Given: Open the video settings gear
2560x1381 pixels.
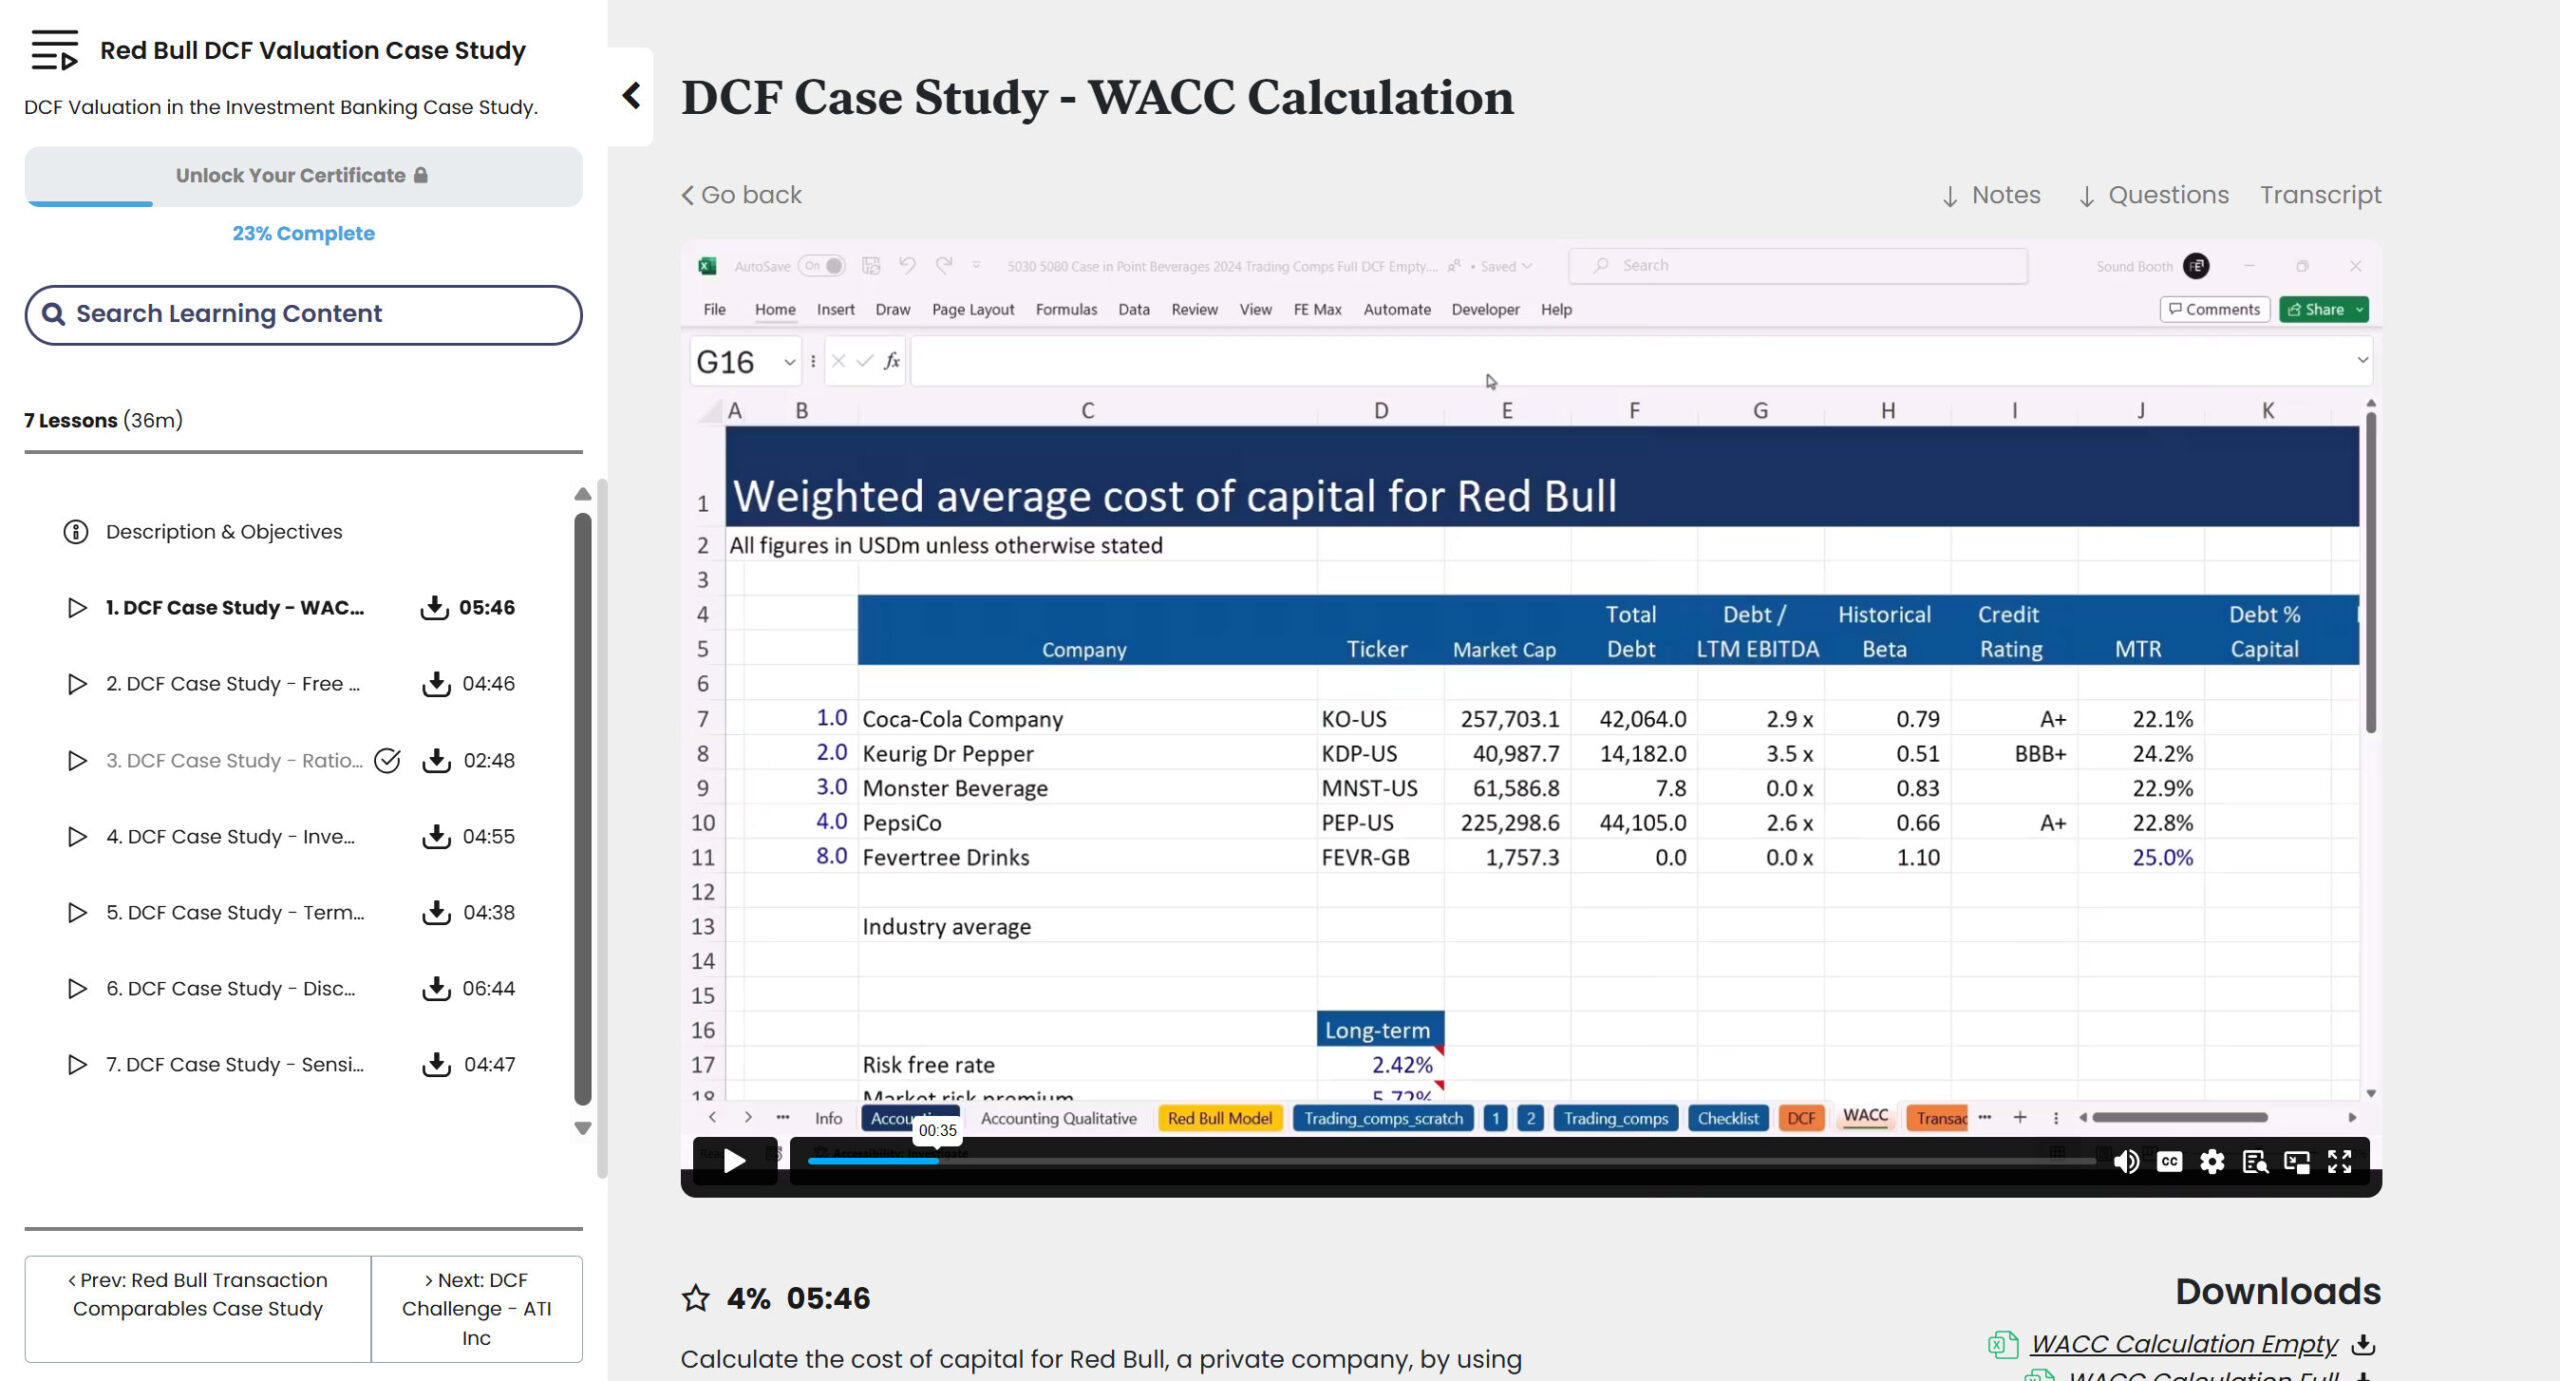Looking at the screenshot, I should 2212,1160.
